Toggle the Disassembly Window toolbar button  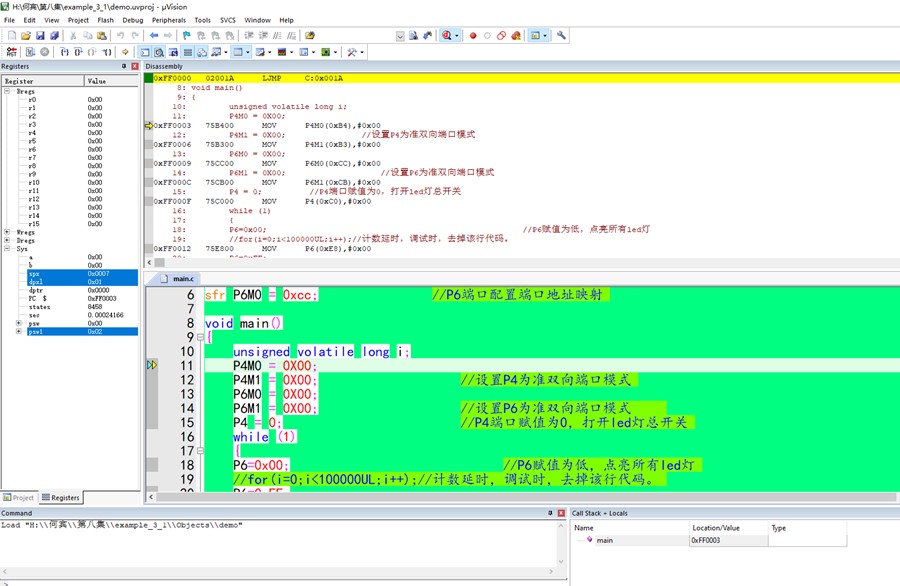point(159,52)
